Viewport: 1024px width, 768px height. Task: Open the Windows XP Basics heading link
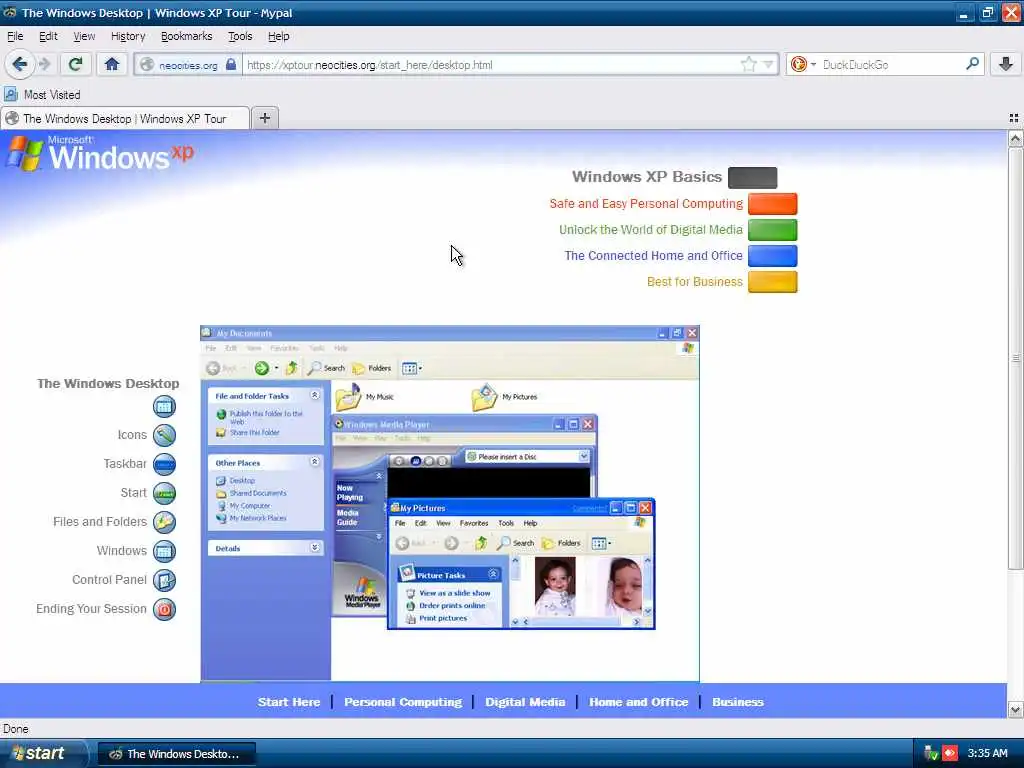click(x=647, y=177)
